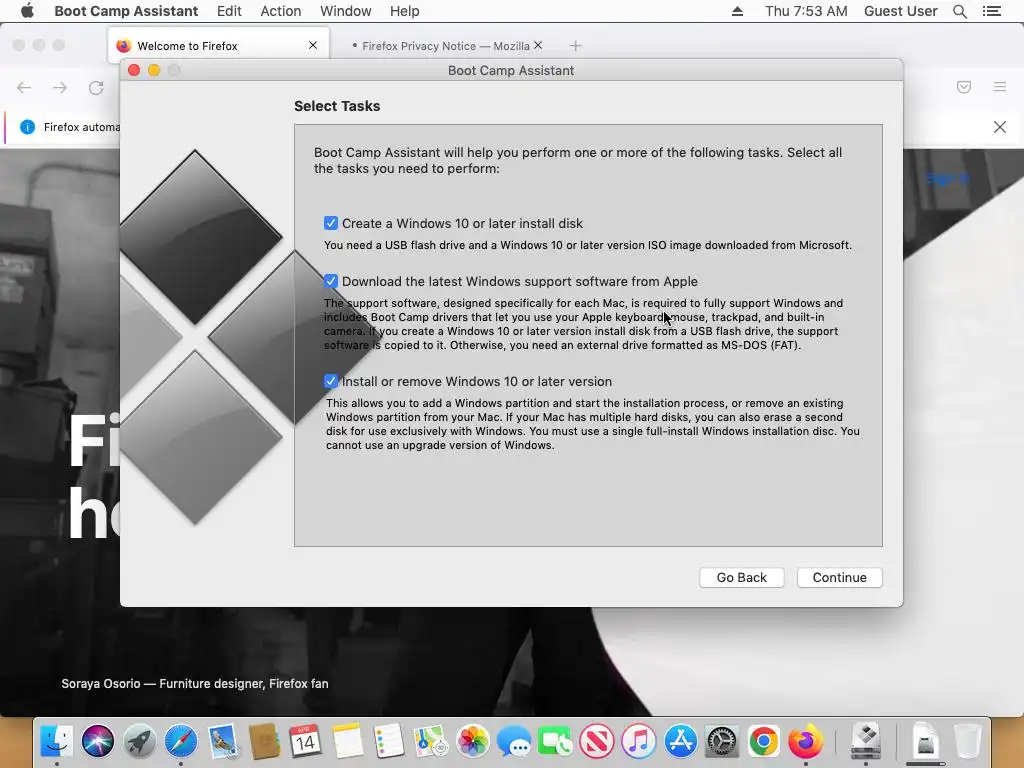Open News from the dock
This screenshot has height=768, width=1024.
click(x=597, y=742)
